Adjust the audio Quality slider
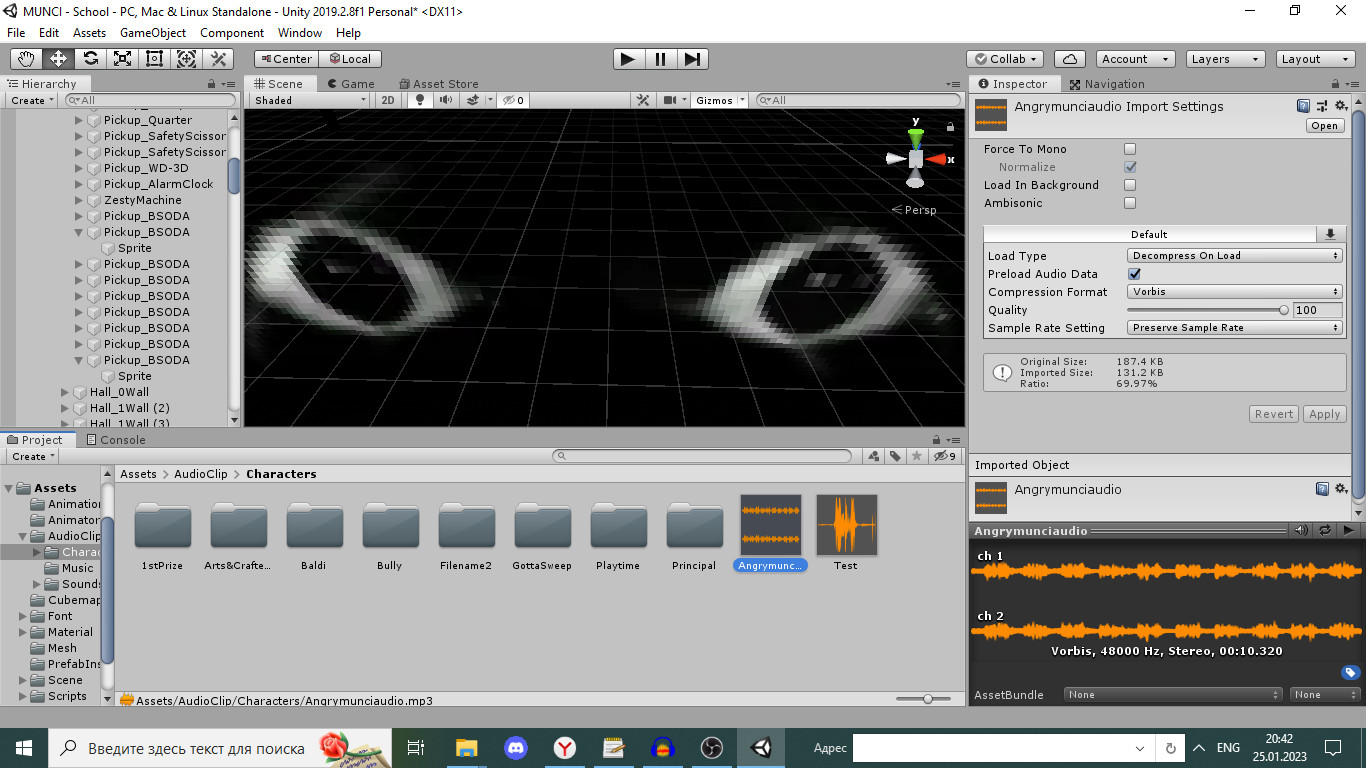 [1283, 310]
